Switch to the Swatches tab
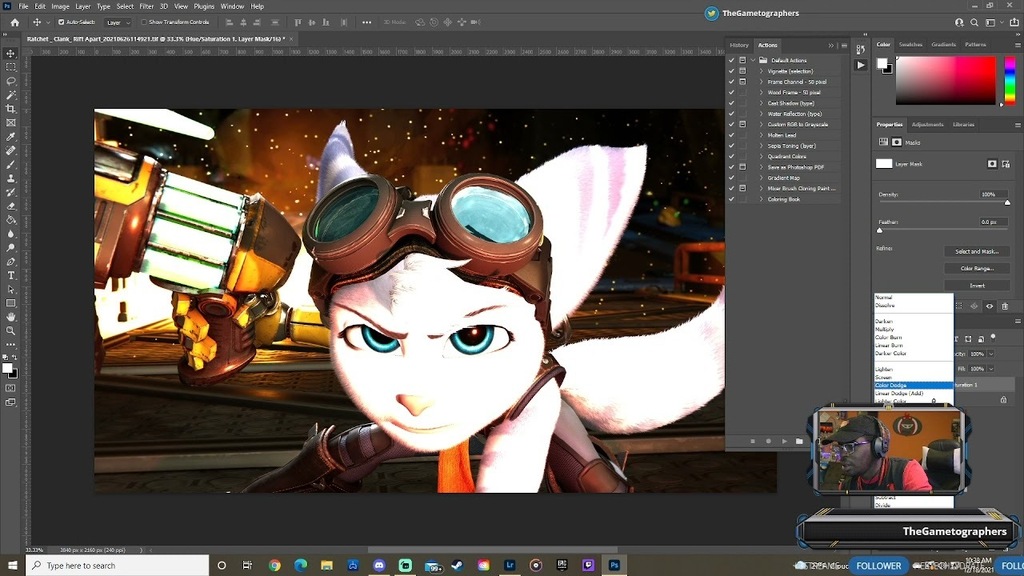The width and height of the screenshot is (1024, 576). [x=910, y=44]
